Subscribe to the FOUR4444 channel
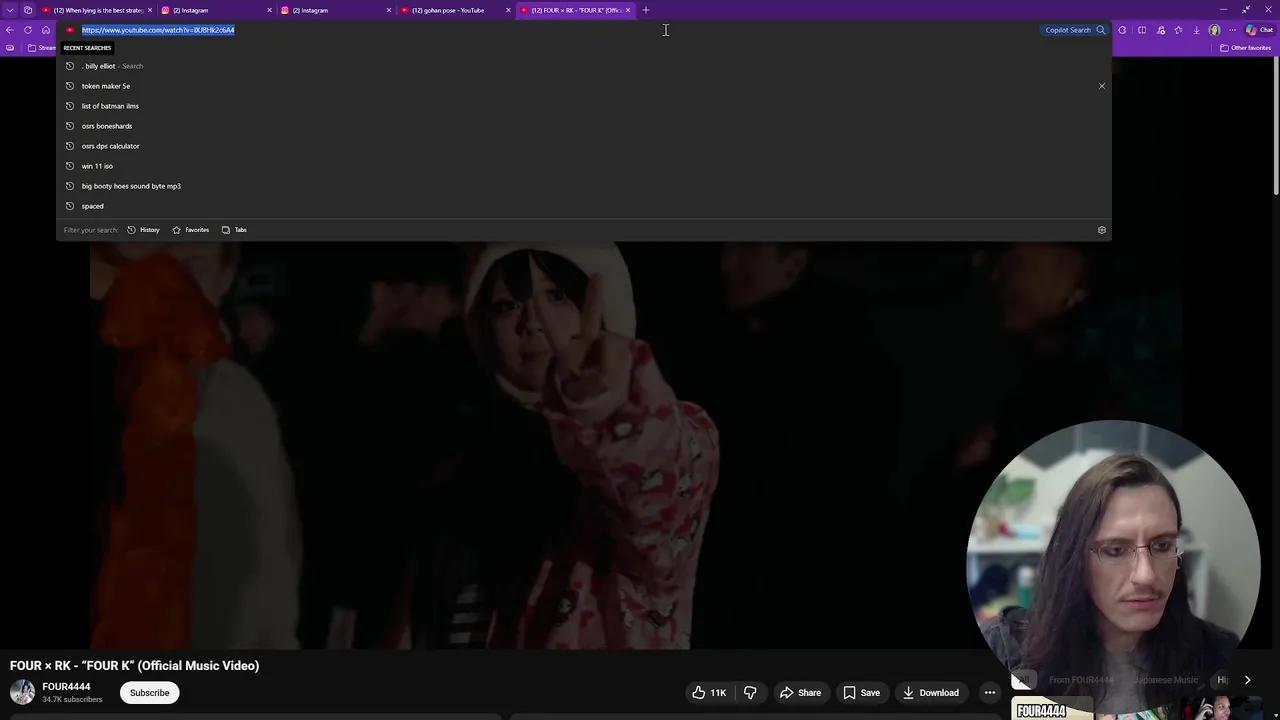 [x=149, y=693]
